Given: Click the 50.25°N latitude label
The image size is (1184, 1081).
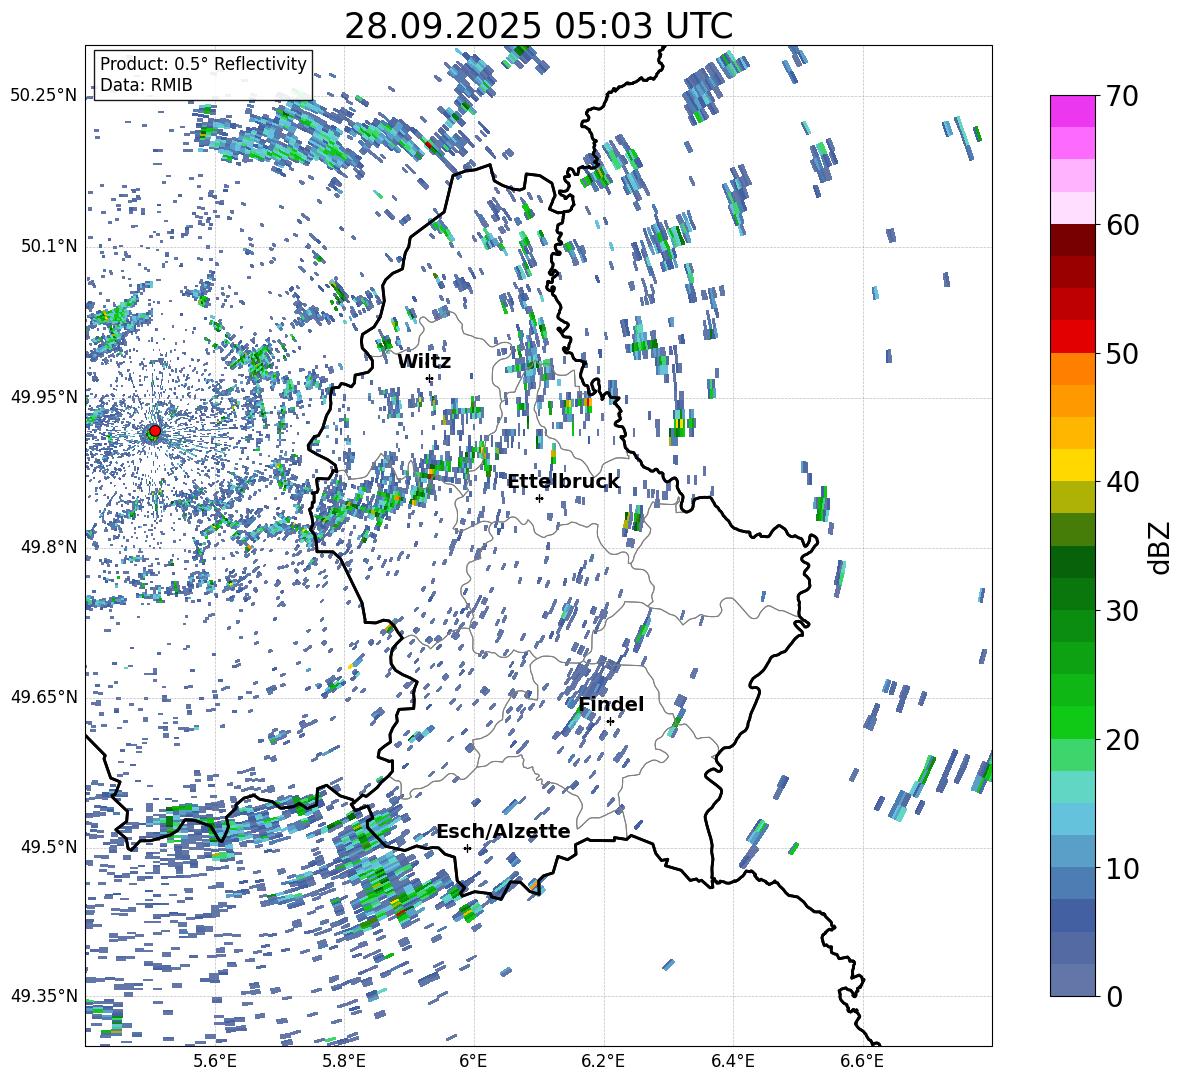Looking at the screenshot, I should 44,96.
